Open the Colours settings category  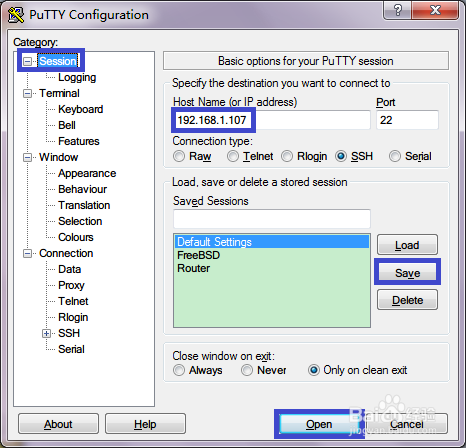[x=76, y=237]
